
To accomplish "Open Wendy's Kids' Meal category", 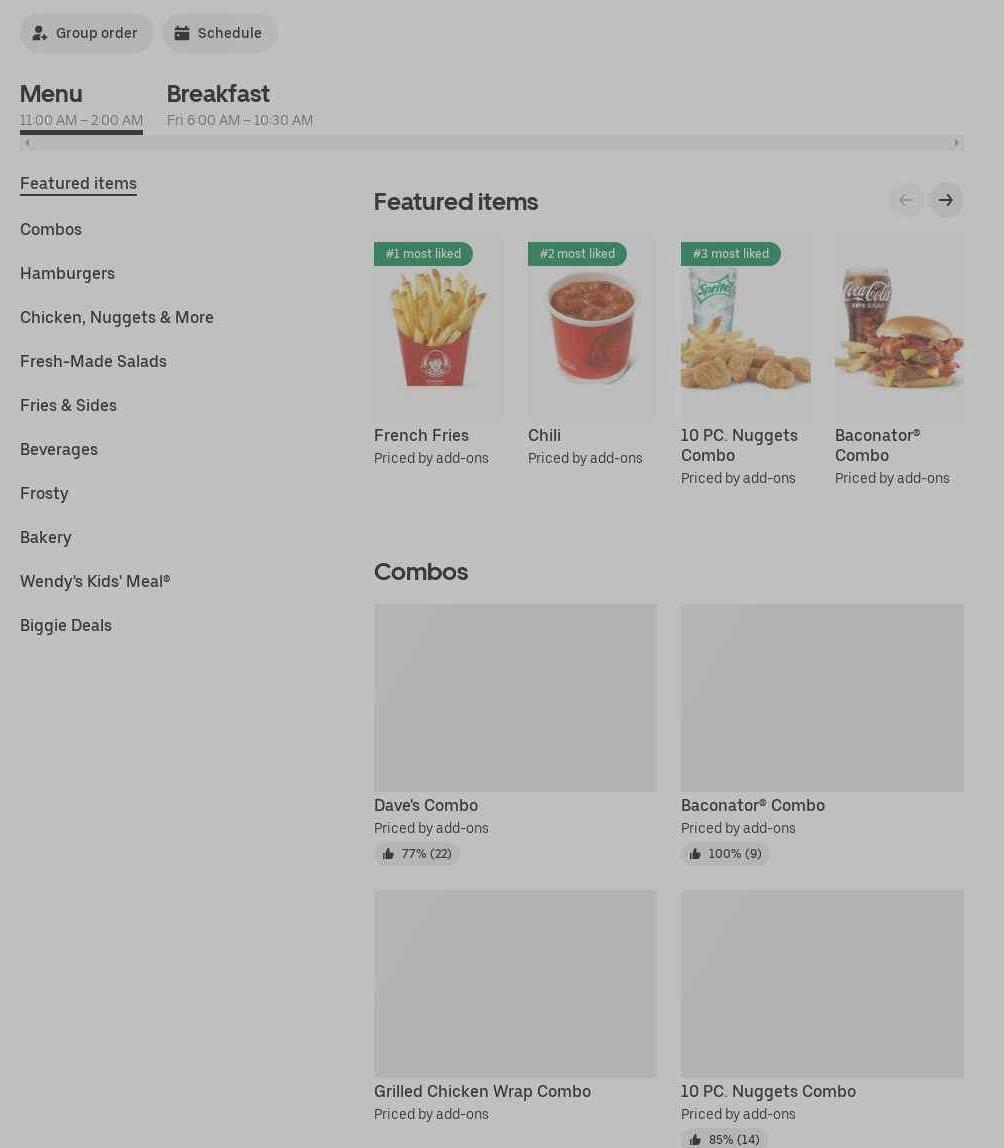I will coord(95,581).
